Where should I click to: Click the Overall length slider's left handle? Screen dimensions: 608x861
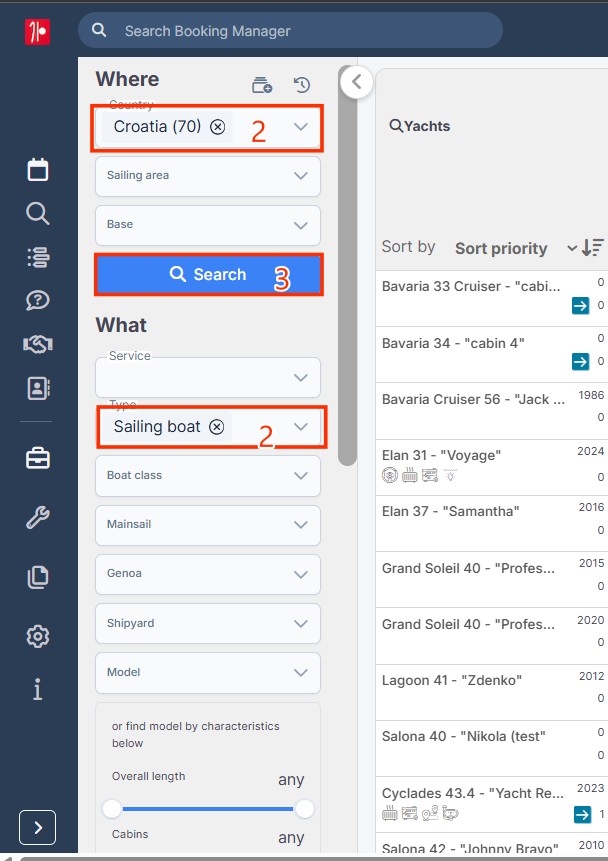point(112,809)
